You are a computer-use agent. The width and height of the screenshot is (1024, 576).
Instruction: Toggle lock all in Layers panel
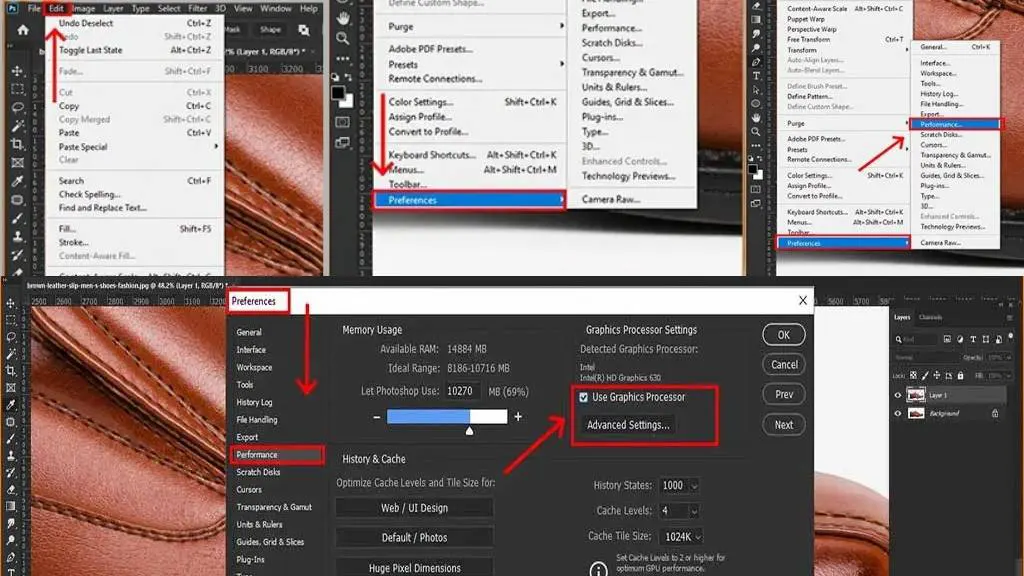click(x=960, y=376)
